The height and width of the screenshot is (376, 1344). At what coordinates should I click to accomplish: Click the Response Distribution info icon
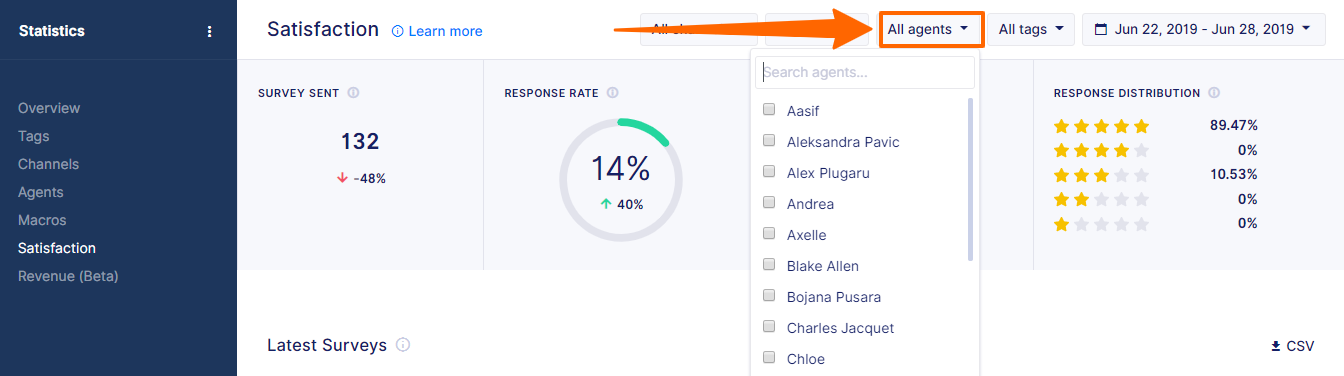[x=1214, y=93]
